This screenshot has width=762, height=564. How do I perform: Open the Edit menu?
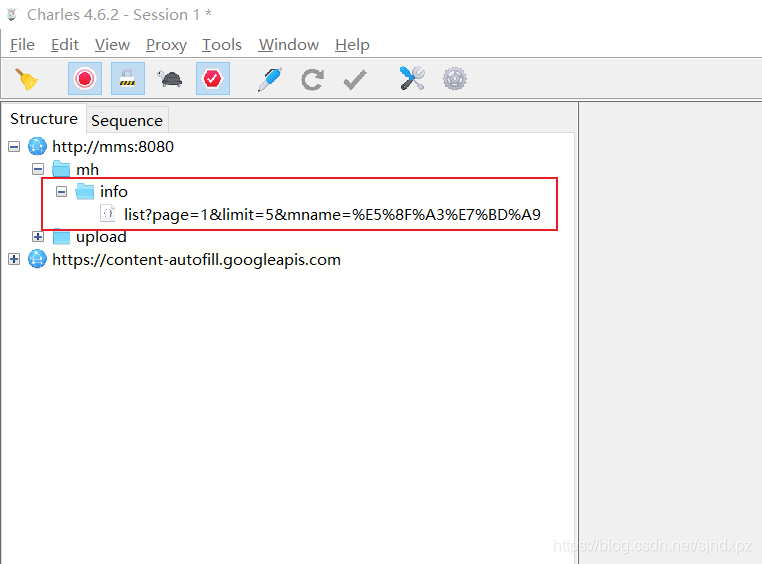pos(65,45)
